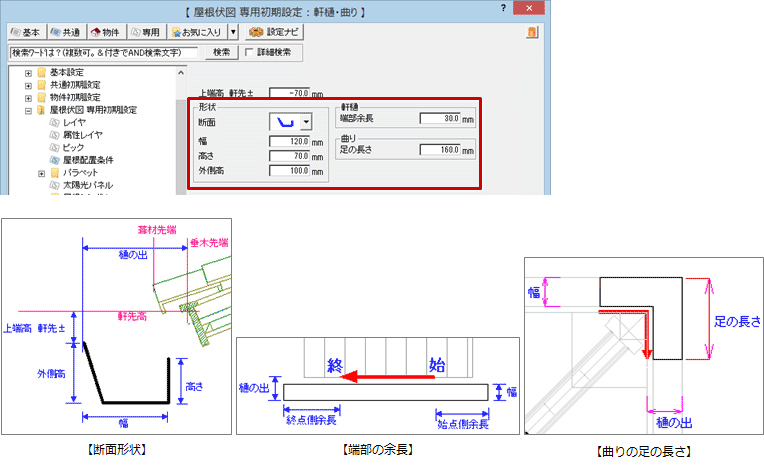
Task: Click the 物件初期設定 folder icon
Action: [42, 97]
